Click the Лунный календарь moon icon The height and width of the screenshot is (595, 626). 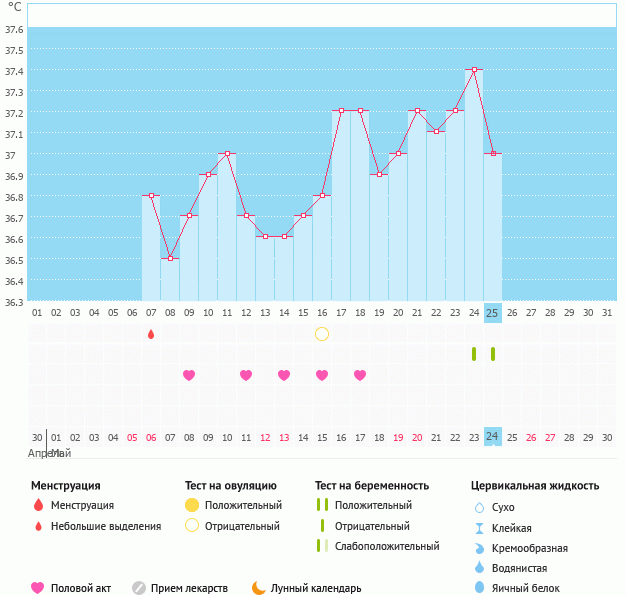pos(259,588)
